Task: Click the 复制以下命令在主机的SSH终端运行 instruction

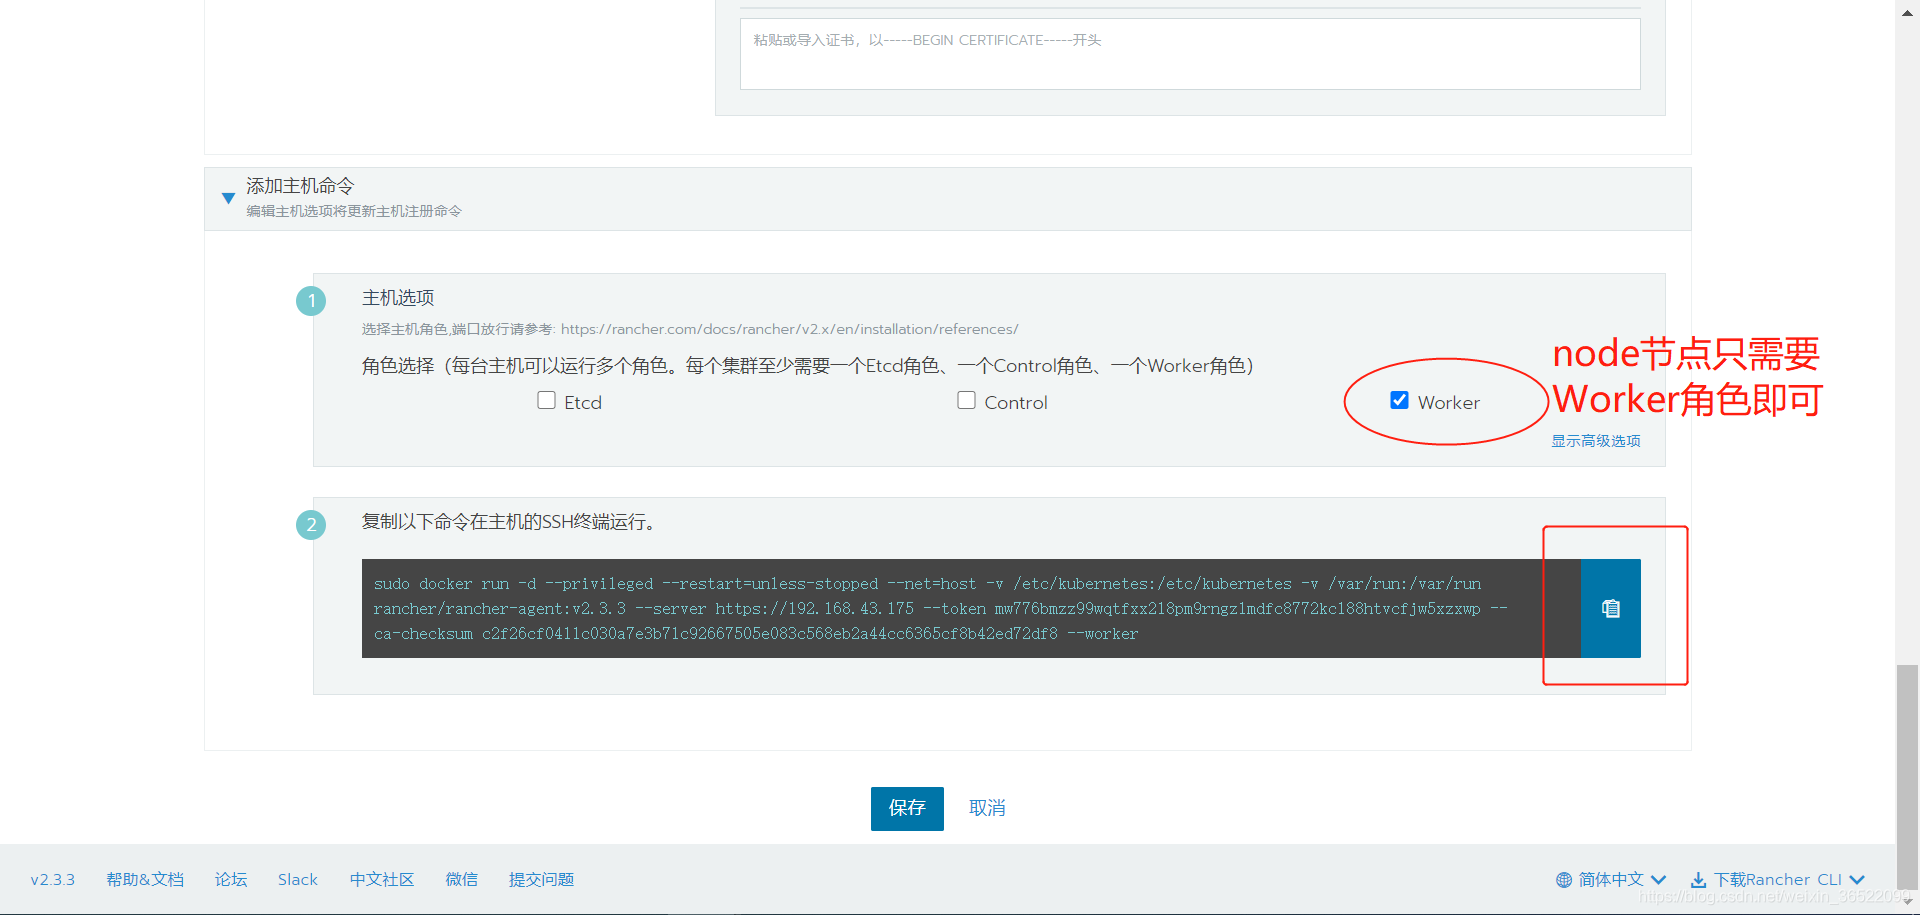Action: pos(510,522)
